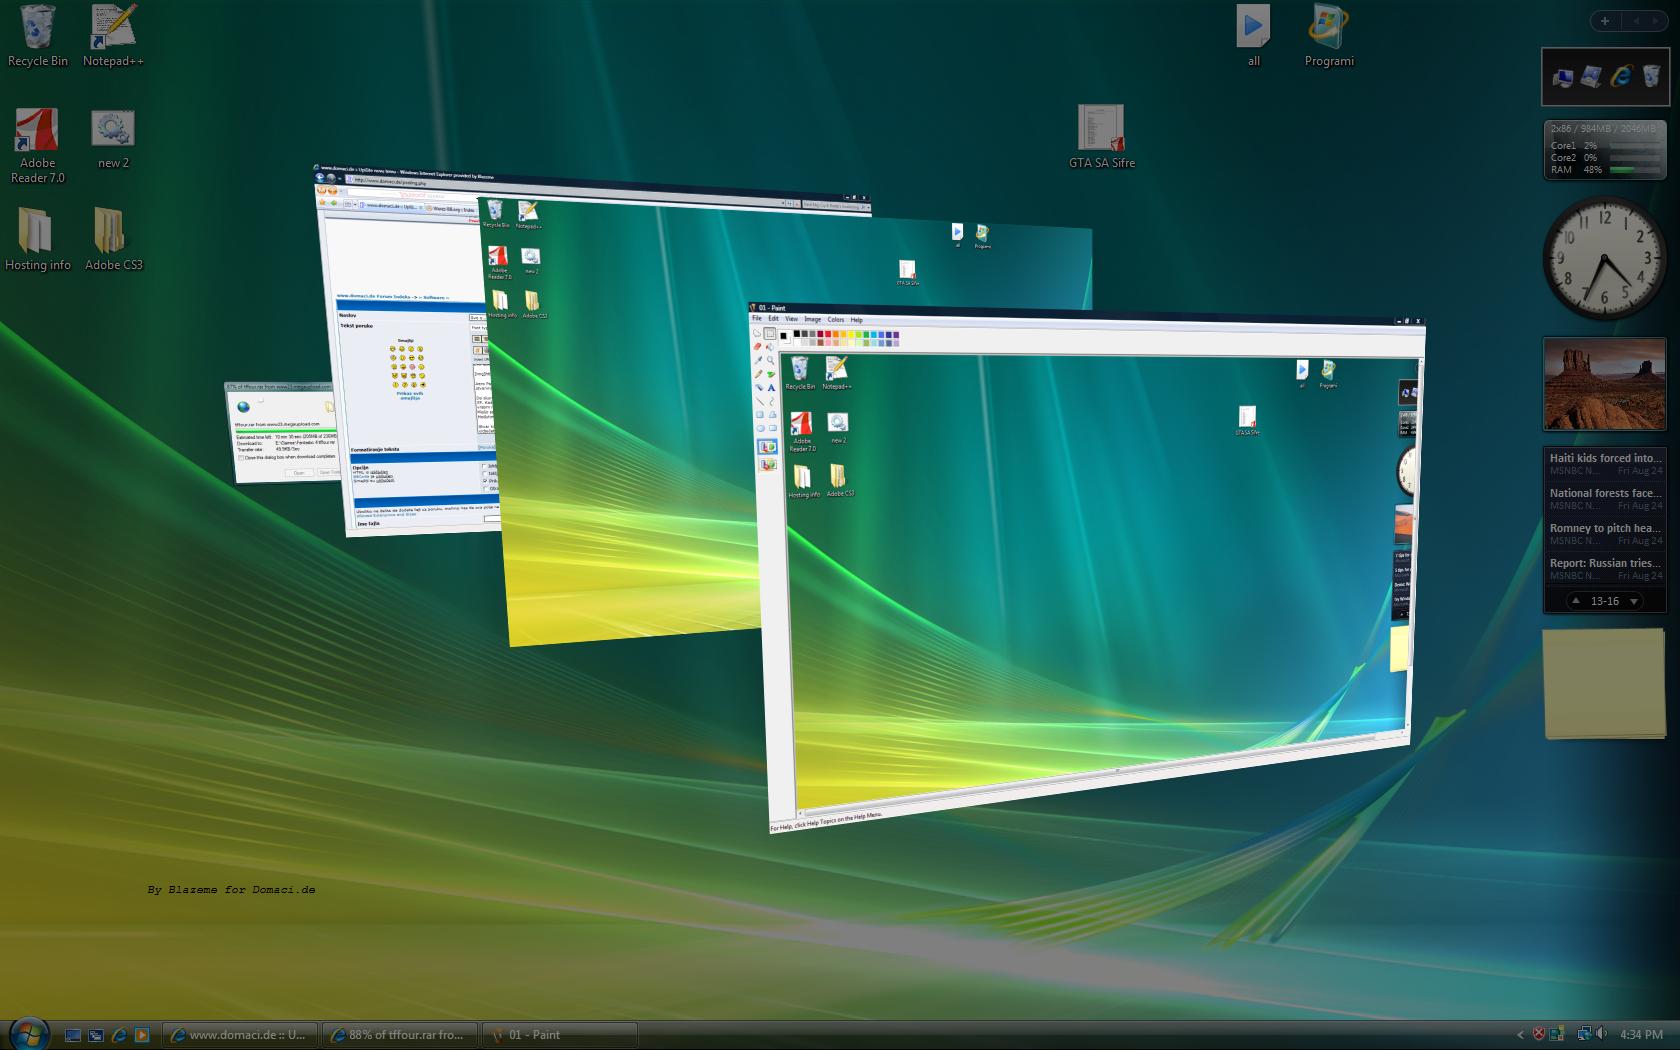
Task: Select the Magnifier tool in Paint
Action: (770, 360)
